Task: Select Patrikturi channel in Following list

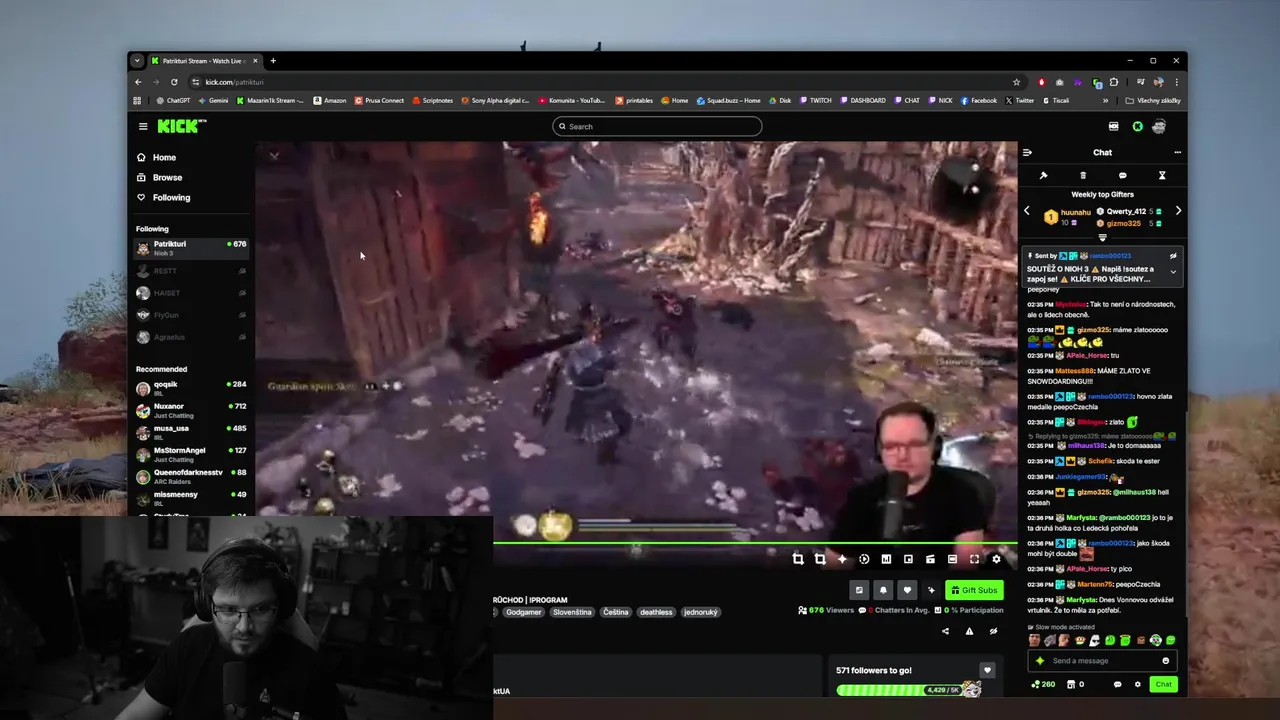Action: 191,248
